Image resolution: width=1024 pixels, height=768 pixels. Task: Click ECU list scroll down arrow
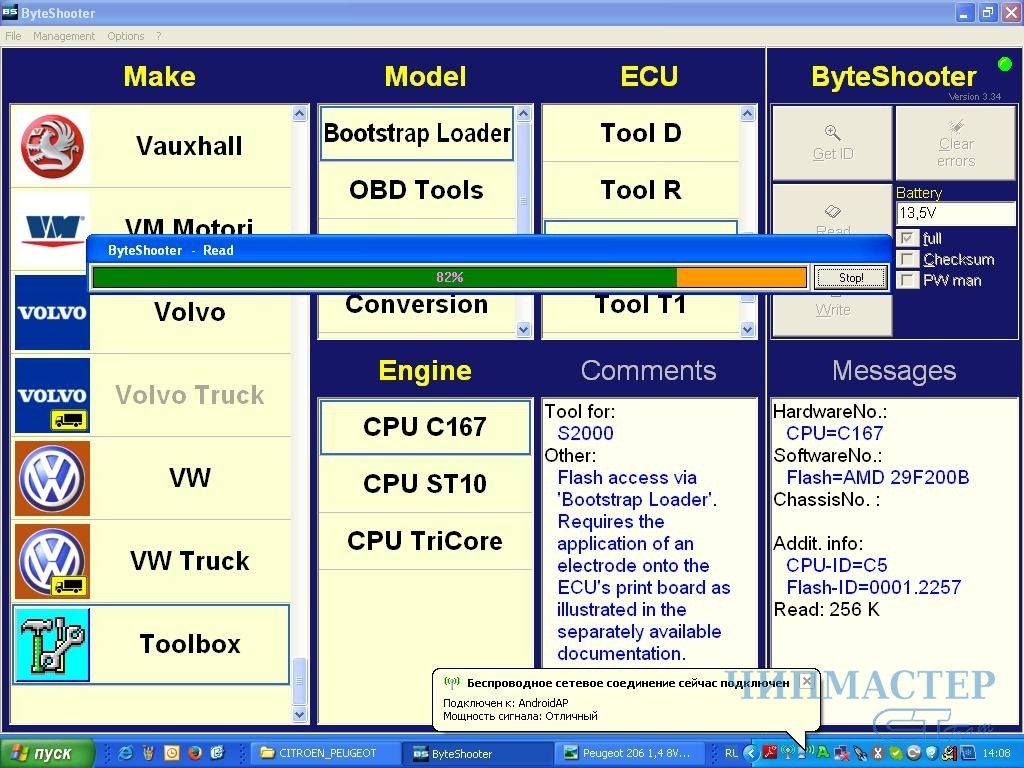748,329
